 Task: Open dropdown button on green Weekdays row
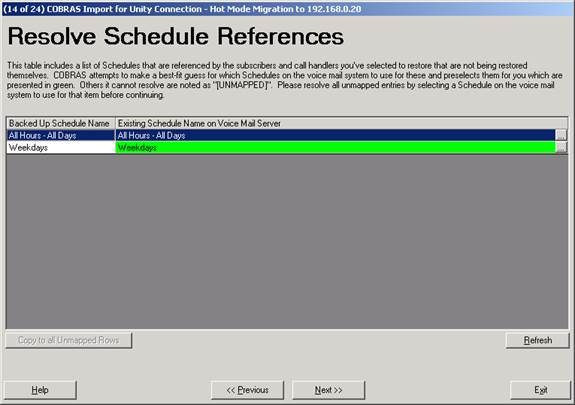[x=561, y=147]
